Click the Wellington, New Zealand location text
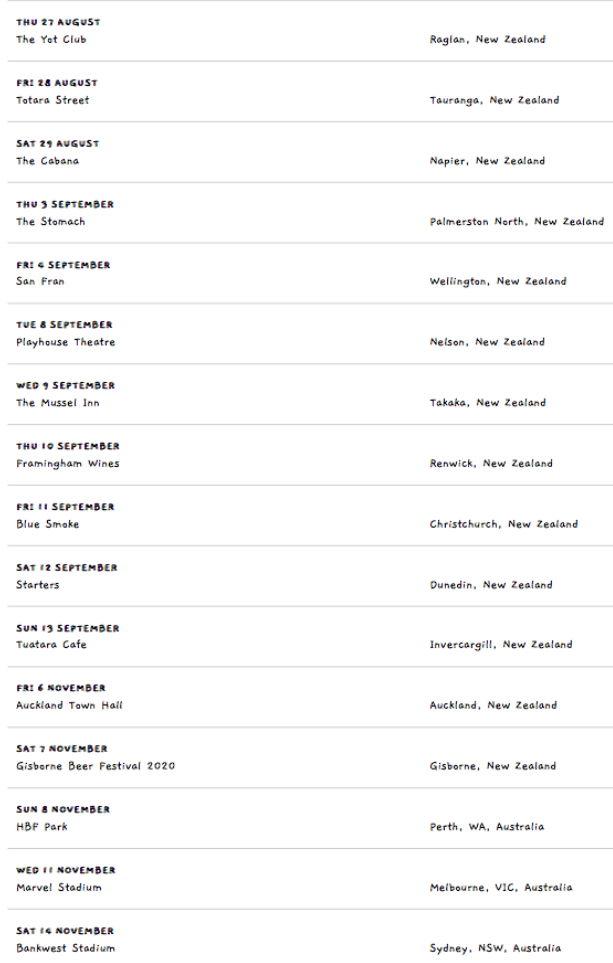The image size is (613, 963). (x=498, y=281)
